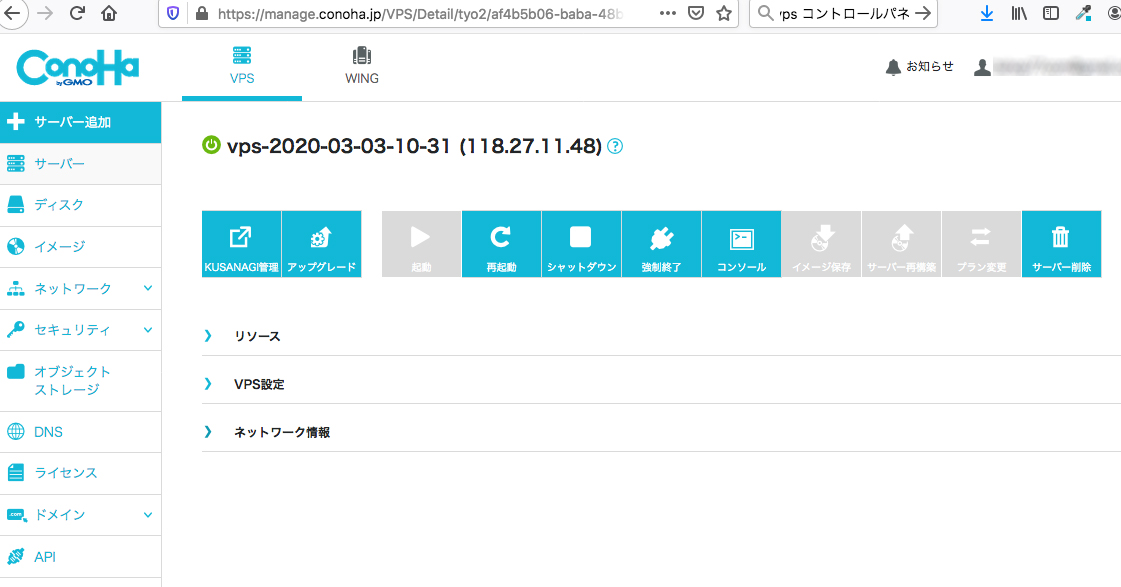Click the browser search field
Viewport: 1121px width, 587px height.
(x=844, y=14)
